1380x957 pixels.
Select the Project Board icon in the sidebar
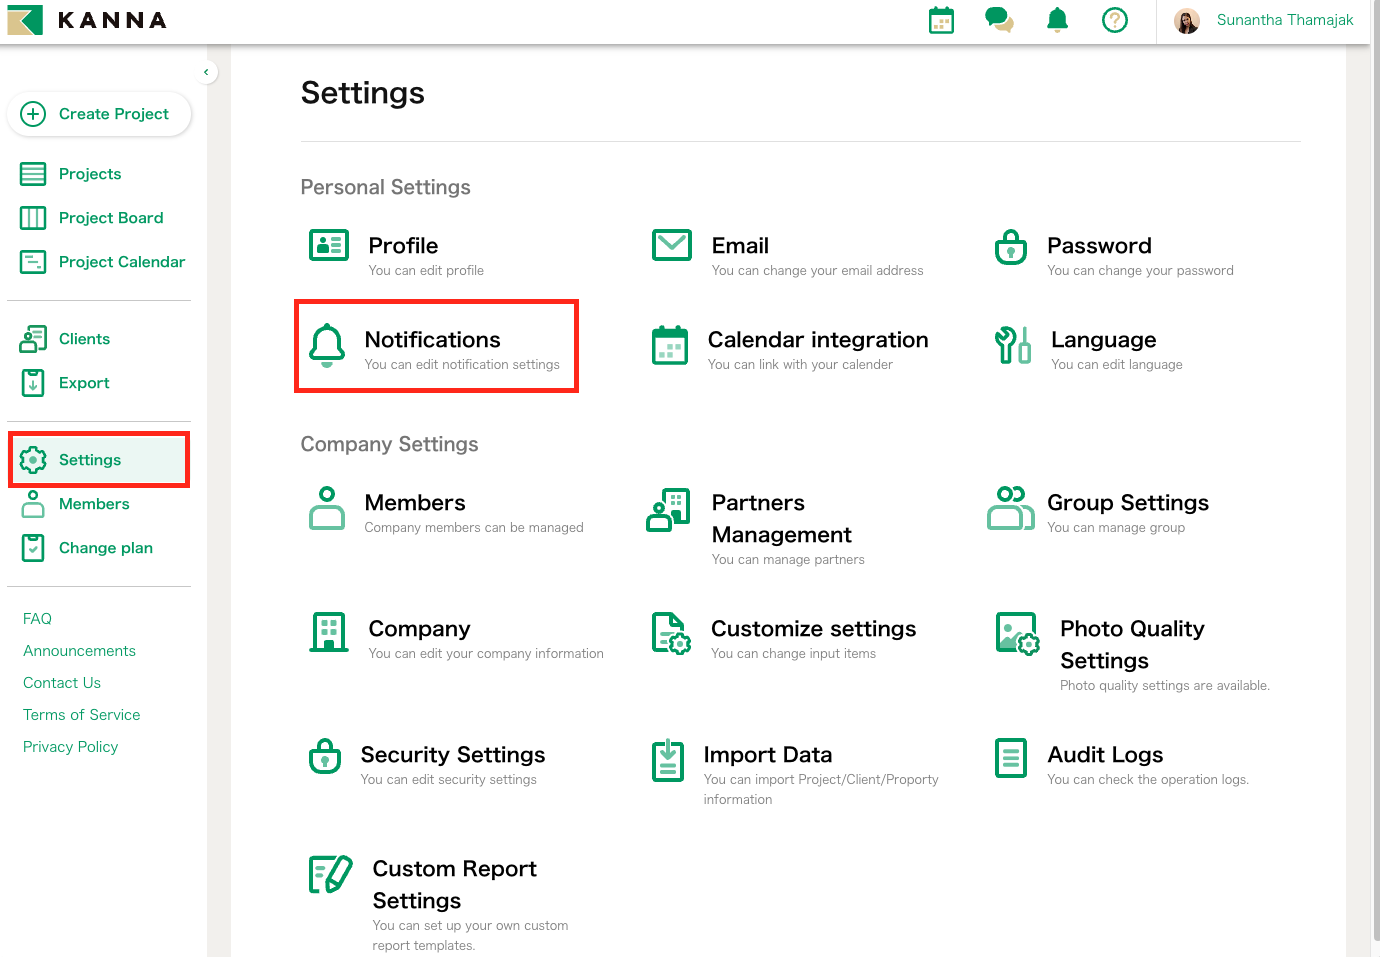click(x=33, y=217)
